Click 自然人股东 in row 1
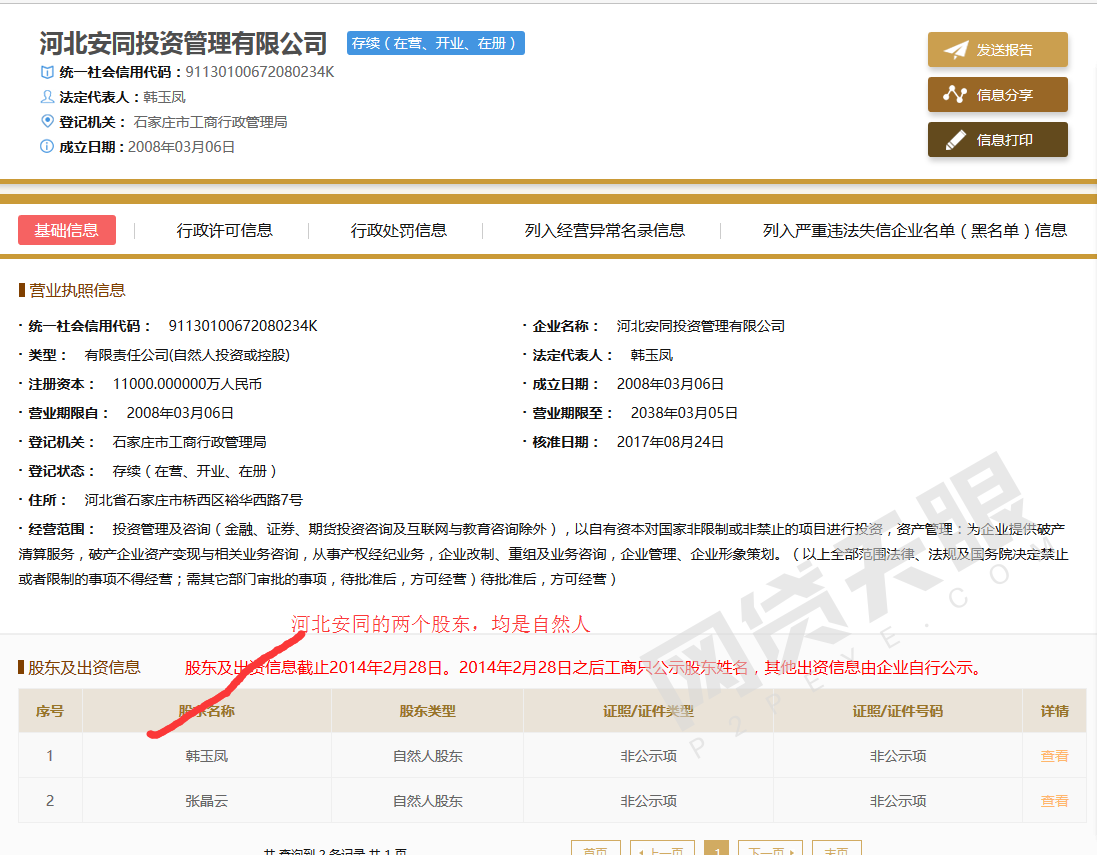 tap(427, 756)
